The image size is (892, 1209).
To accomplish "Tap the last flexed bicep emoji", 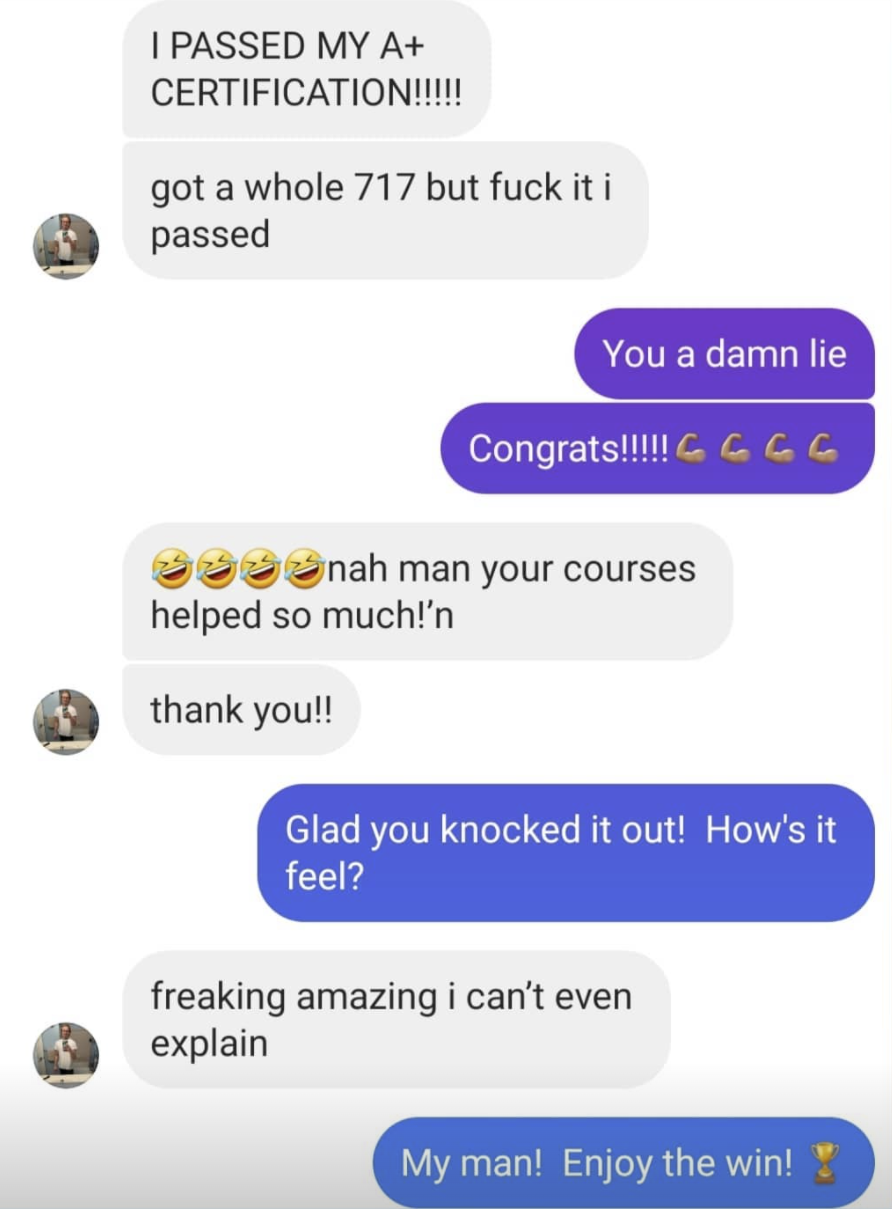I will tap(823, 449).
